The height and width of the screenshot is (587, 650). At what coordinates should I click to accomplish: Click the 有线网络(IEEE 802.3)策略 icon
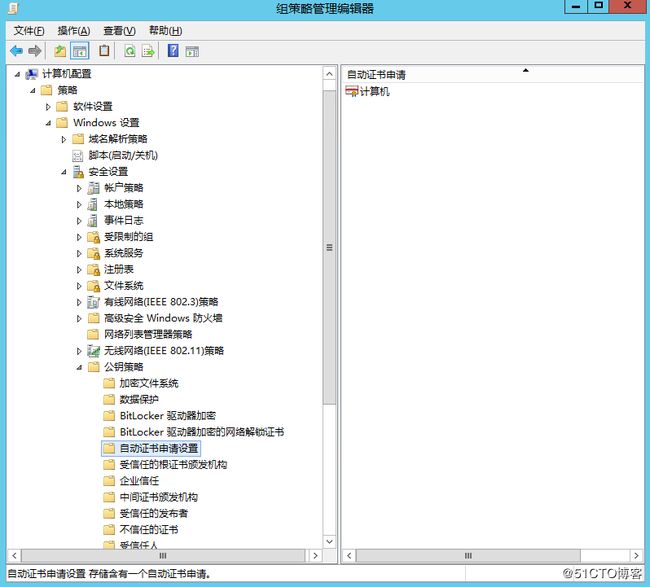click(94, 302)
